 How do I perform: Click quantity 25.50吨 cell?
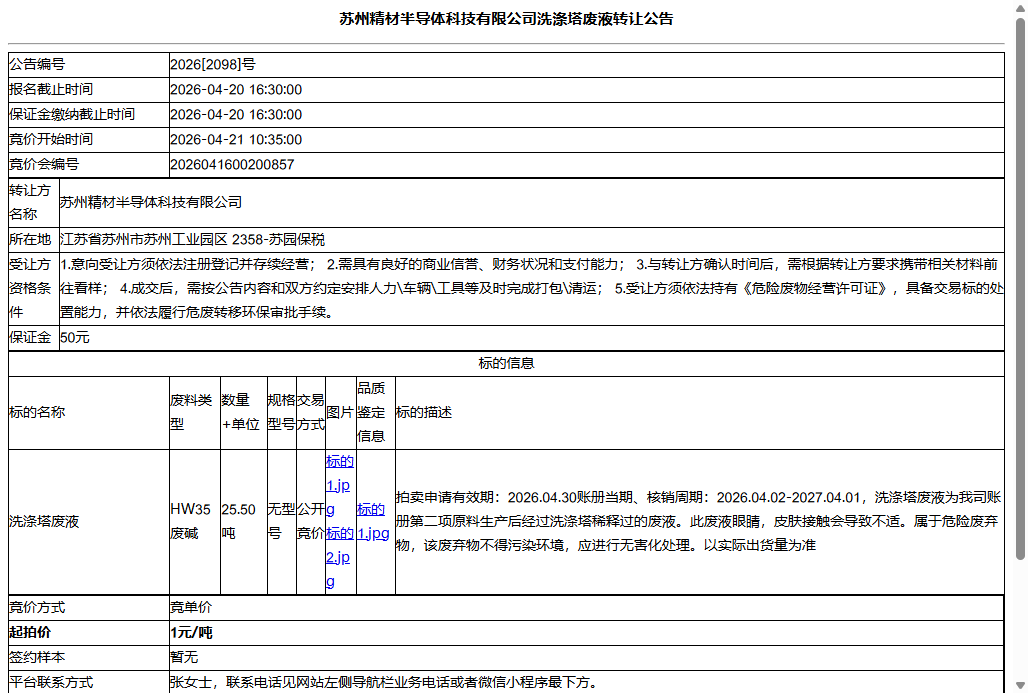click(244, 522)
